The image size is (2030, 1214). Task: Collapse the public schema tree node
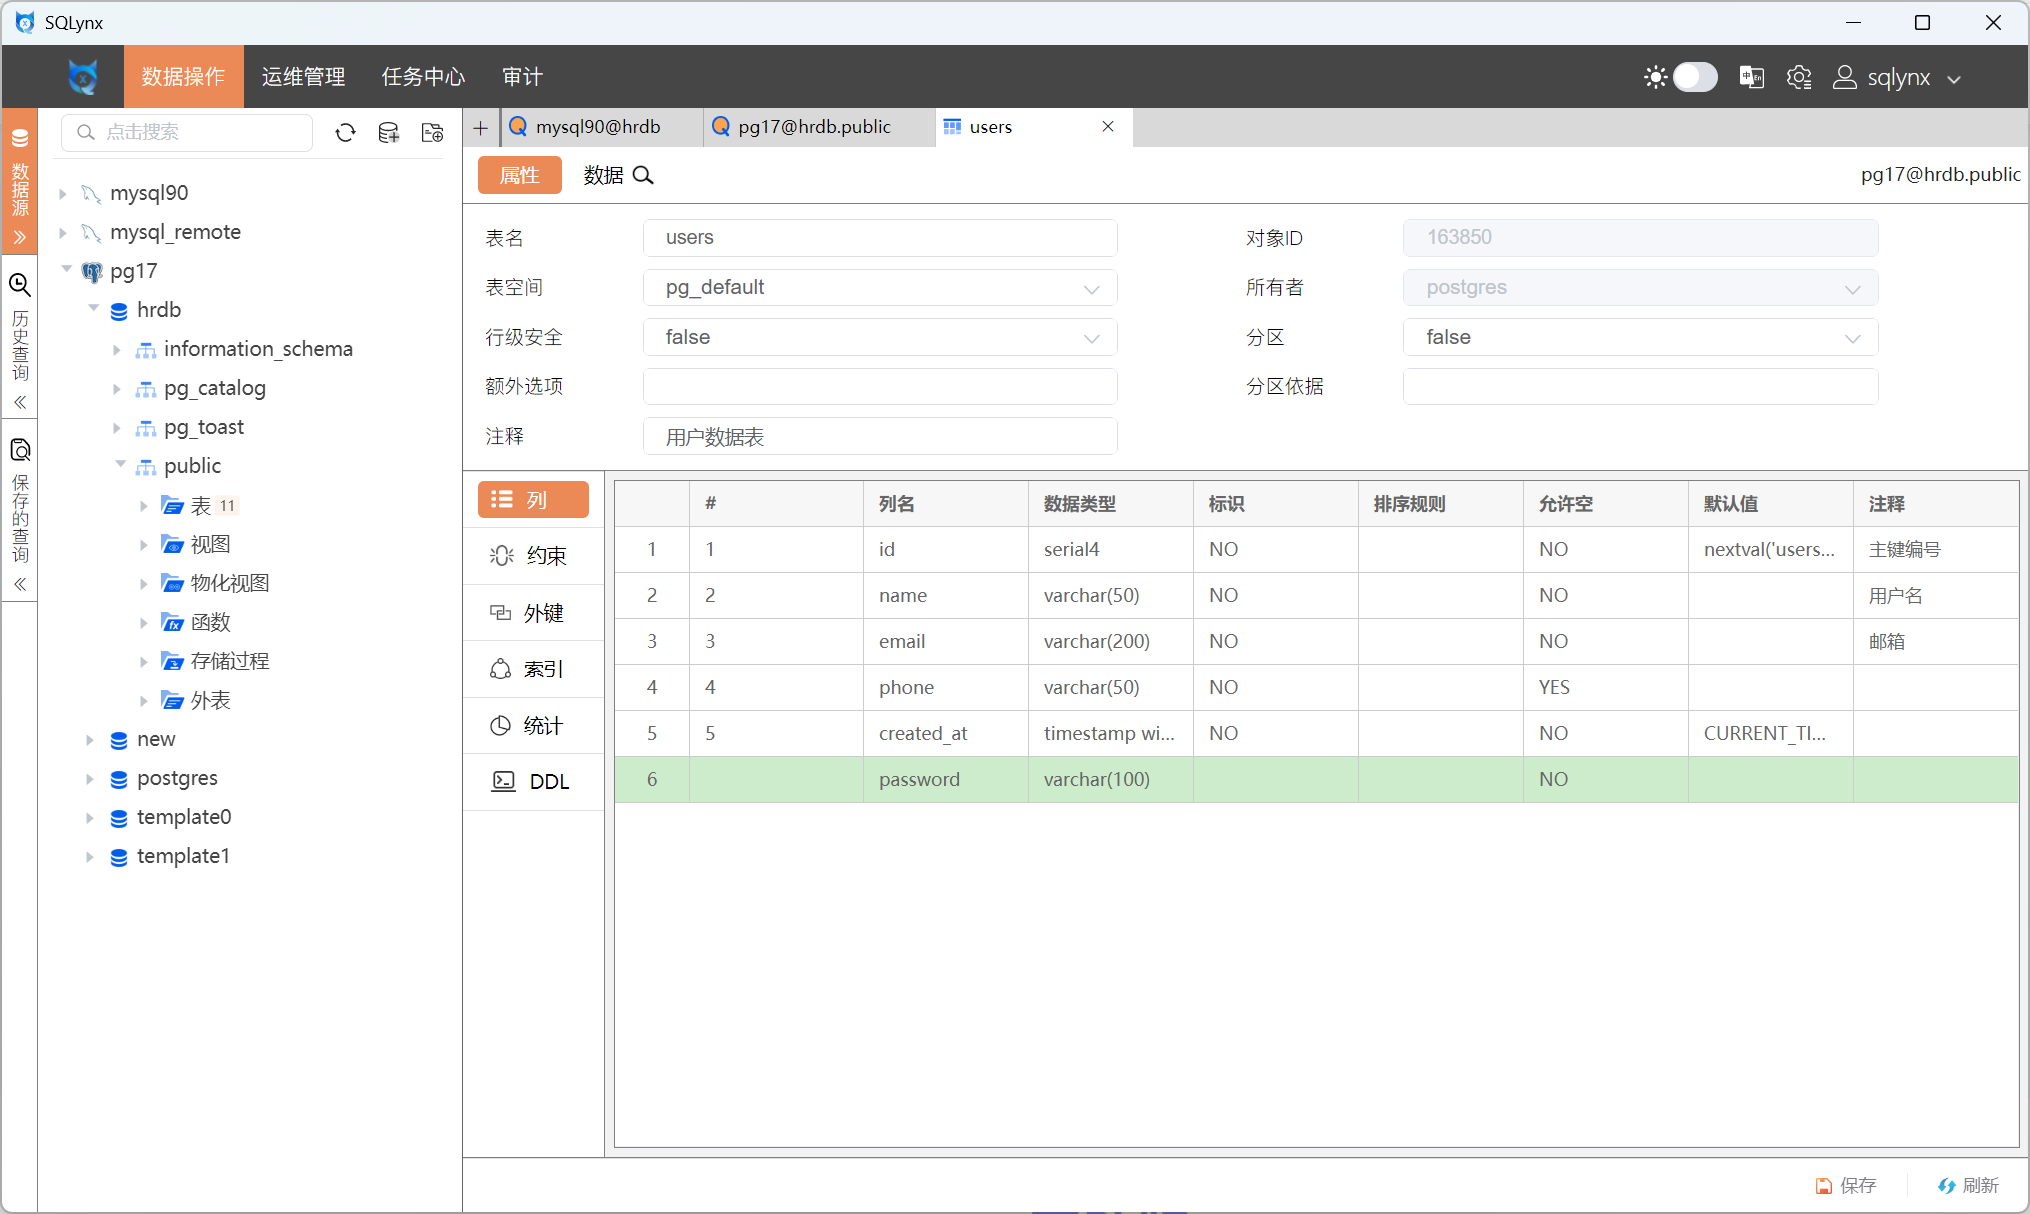tap(121, 466)
